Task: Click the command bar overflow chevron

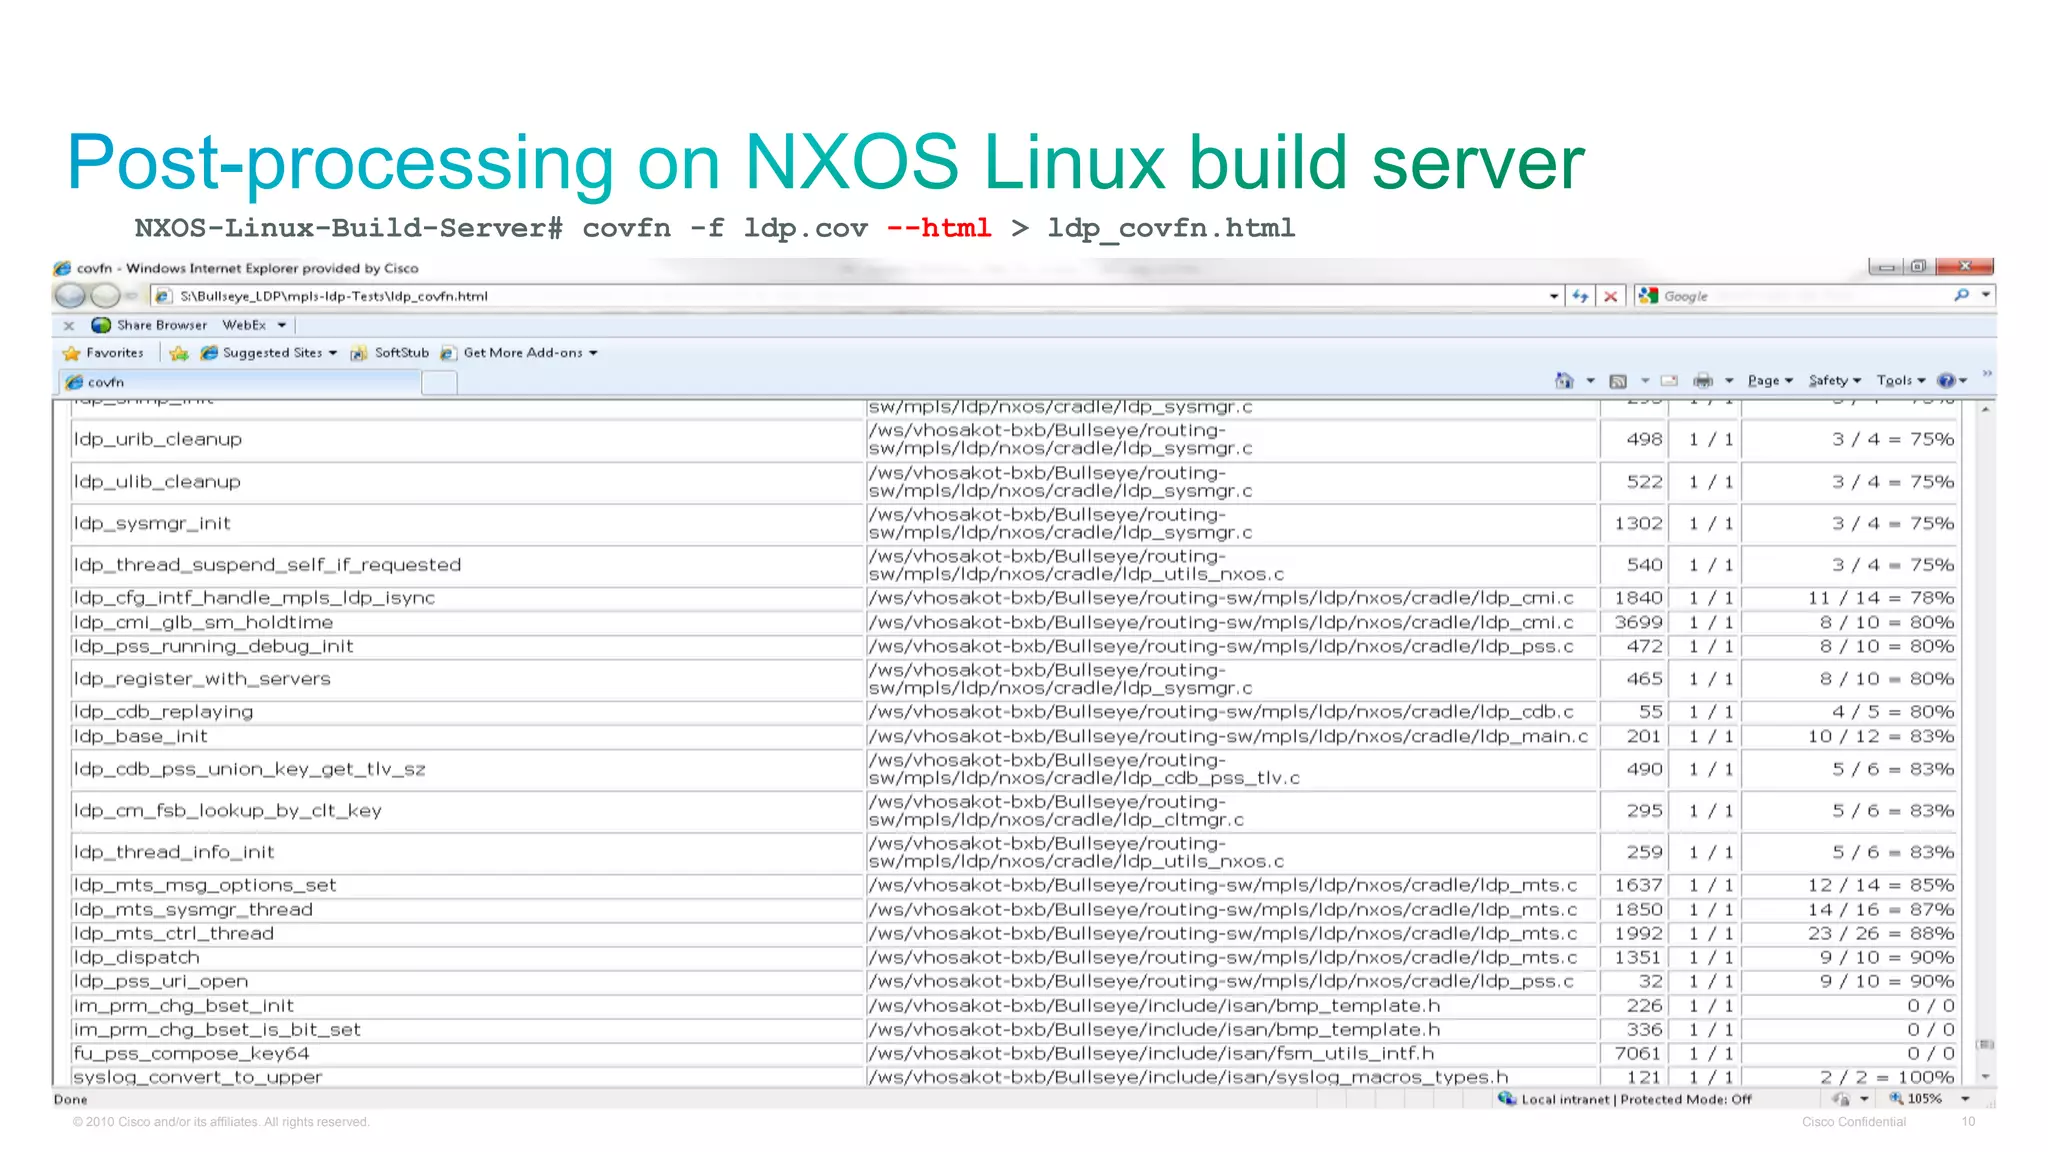Action: 1987,373
